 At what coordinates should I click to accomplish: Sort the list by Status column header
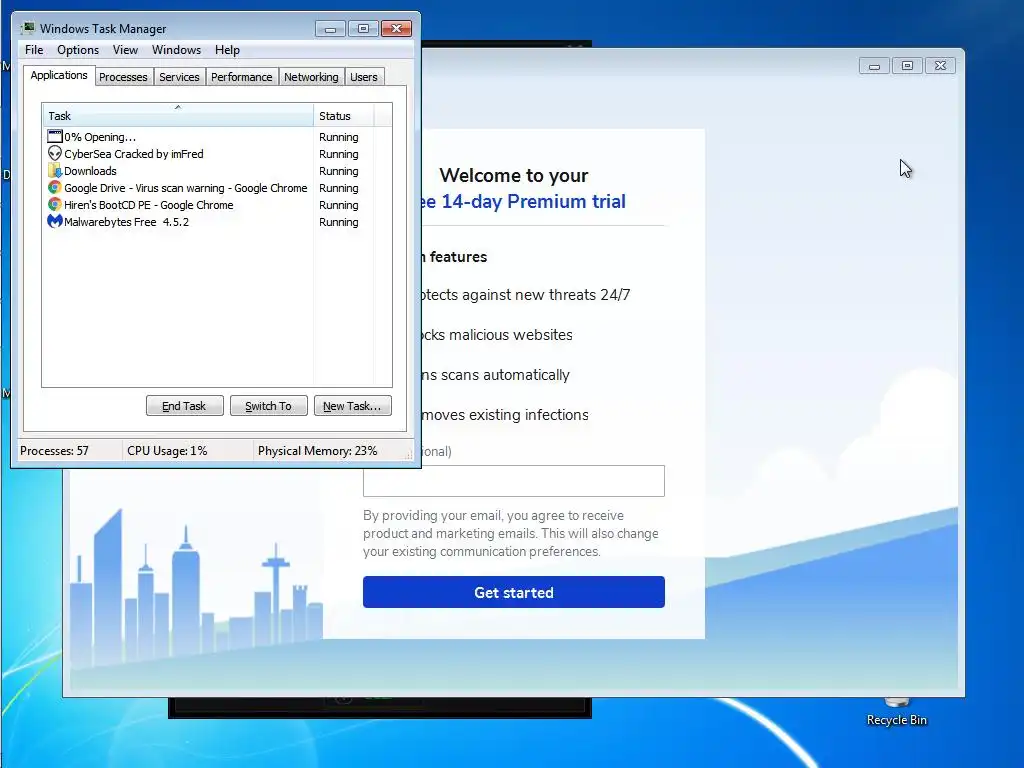[344, 116]
